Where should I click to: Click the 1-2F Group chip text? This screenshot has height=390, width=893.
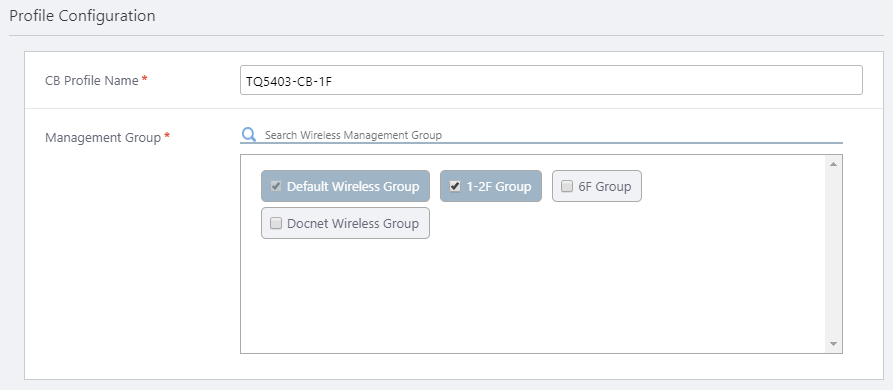[x=499, y=187]
